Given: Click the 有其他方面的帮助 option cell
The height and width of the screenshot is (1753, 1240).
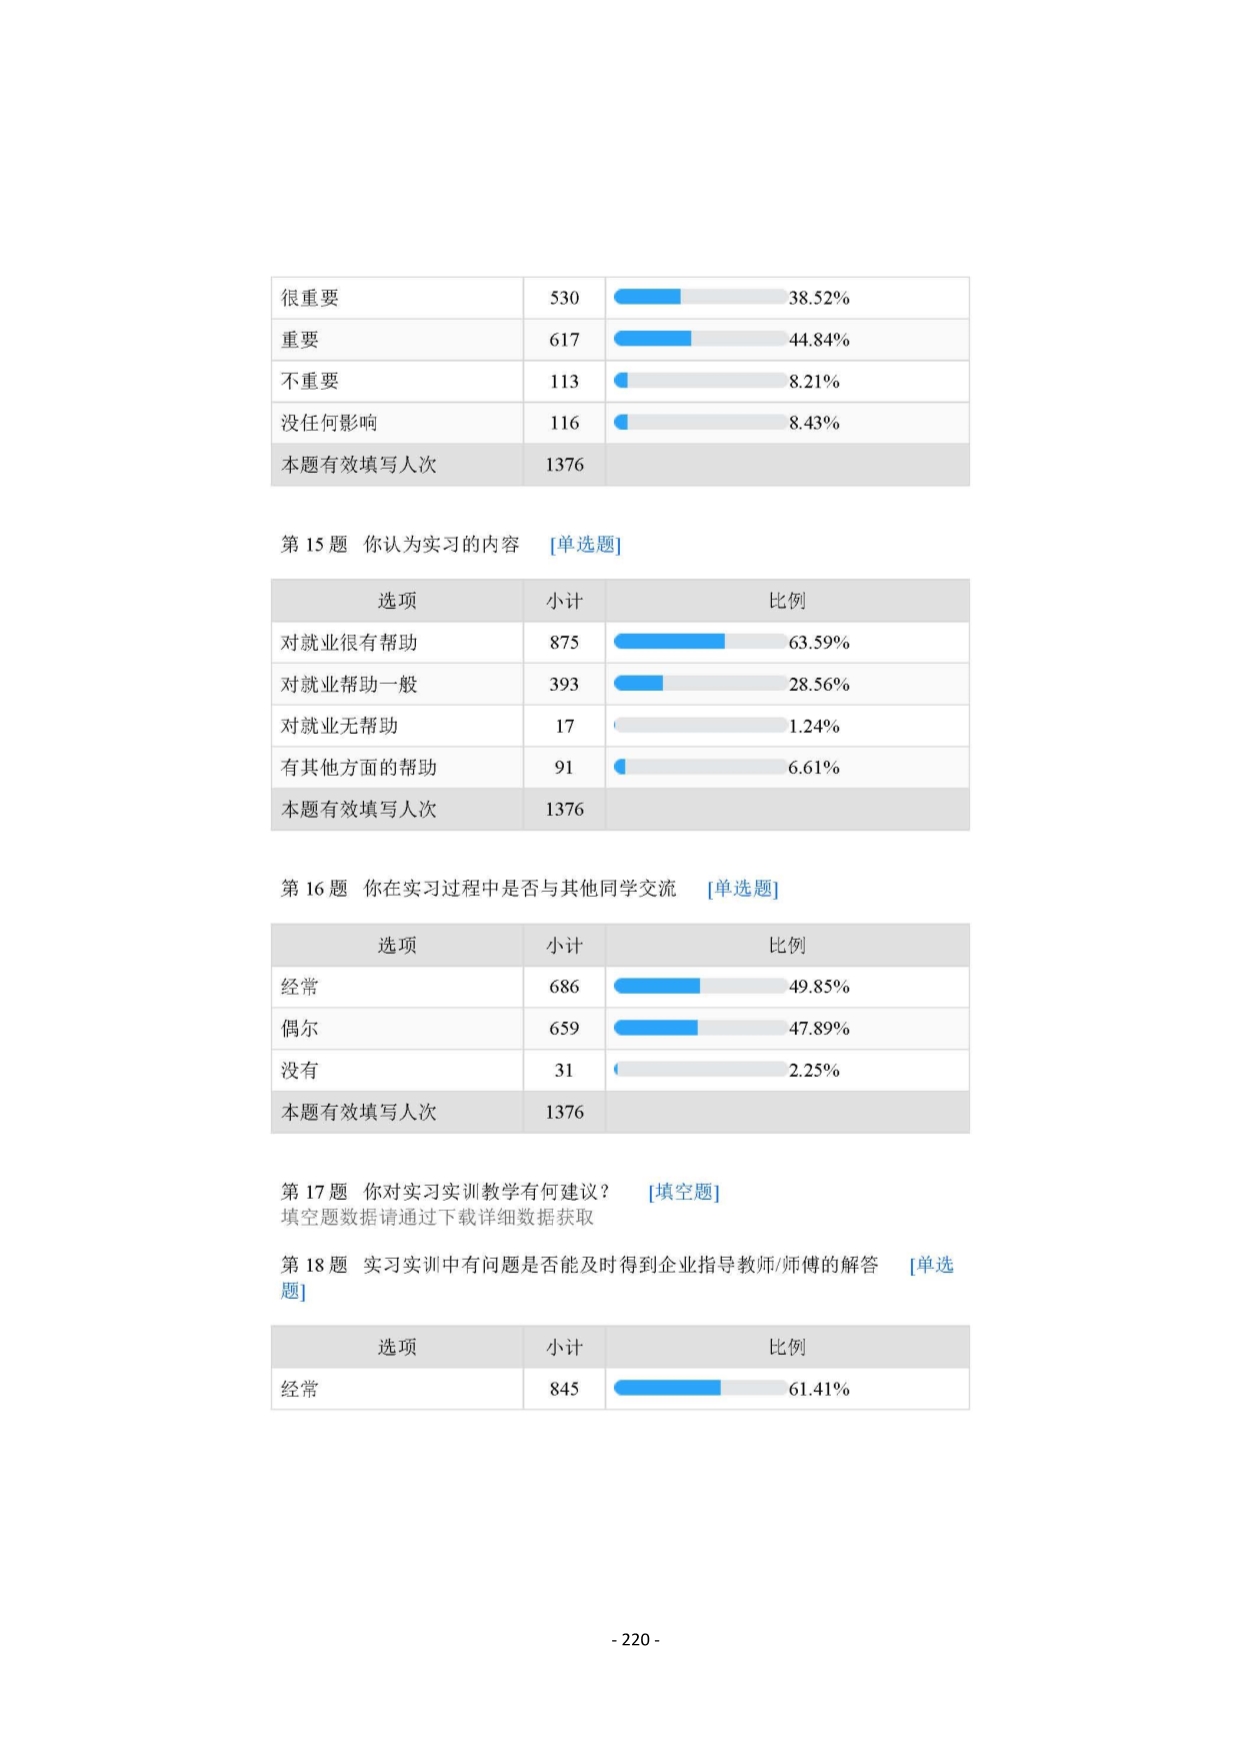Looking at the screenshot, I should (x=359, y=768).
